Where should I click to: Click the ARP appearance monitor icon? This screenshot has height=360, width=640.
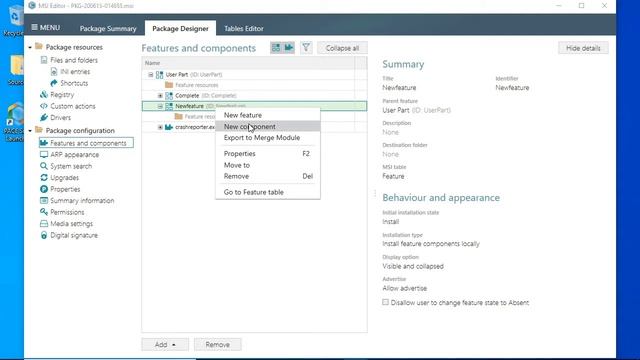pos(44,155)
